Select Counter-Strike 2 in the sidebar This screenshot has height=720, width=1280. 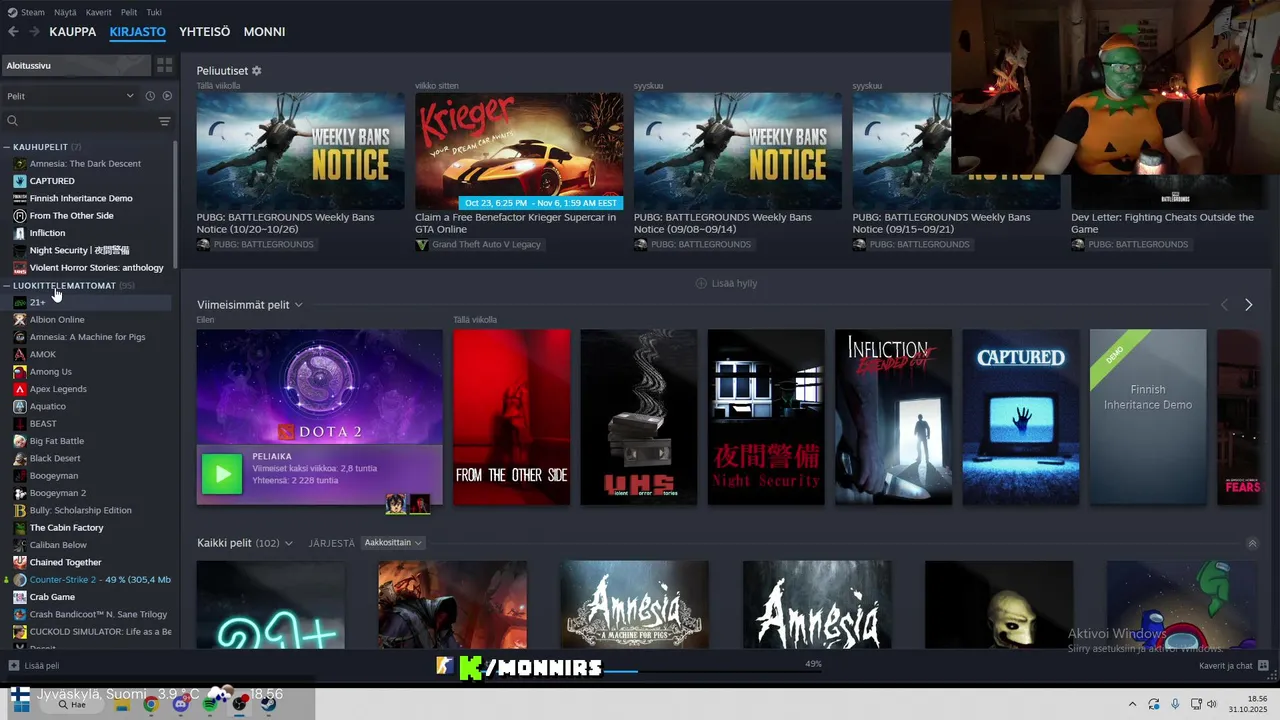coord(90,580)
